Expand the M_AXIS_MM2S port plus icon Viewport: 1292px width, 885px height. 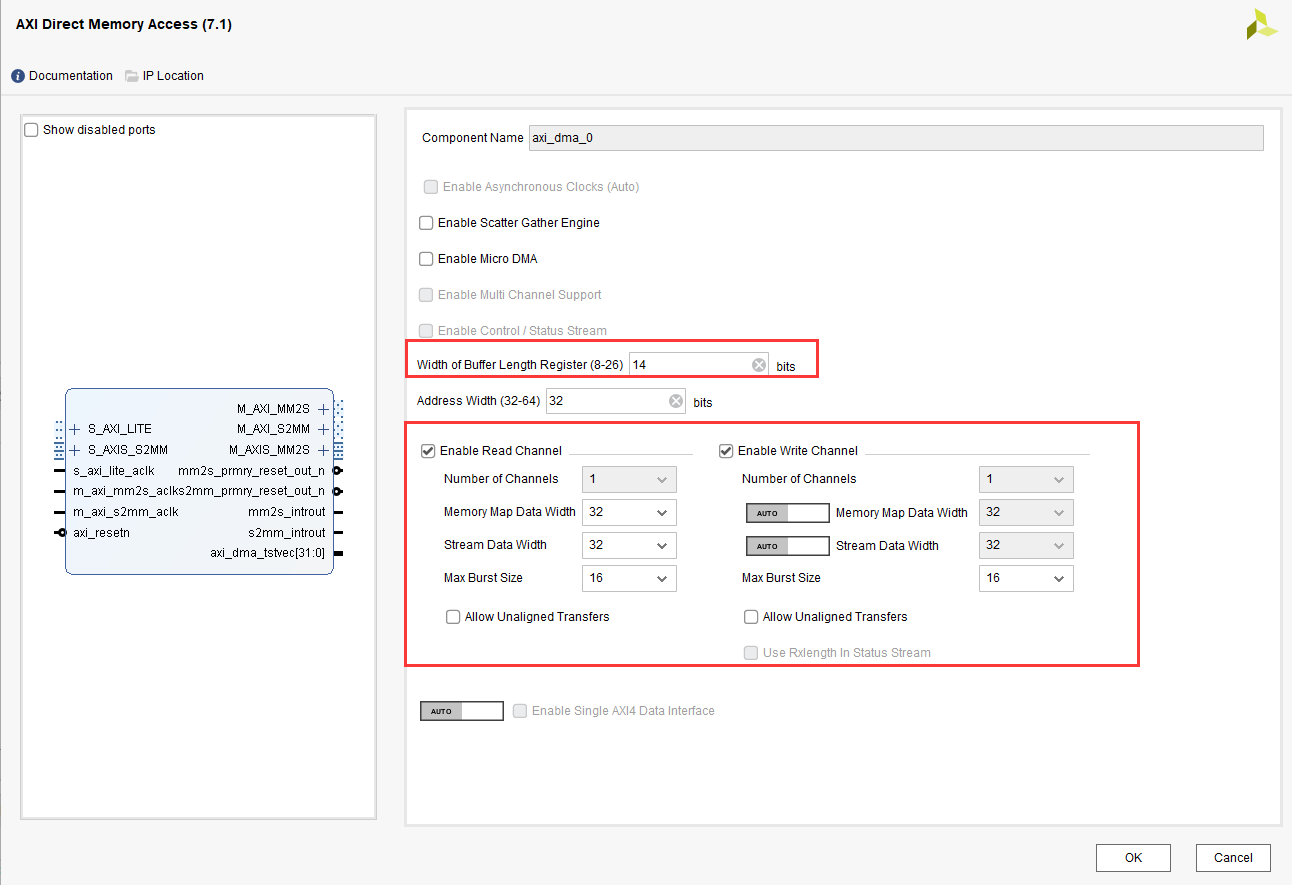click(x=323, y=450)
